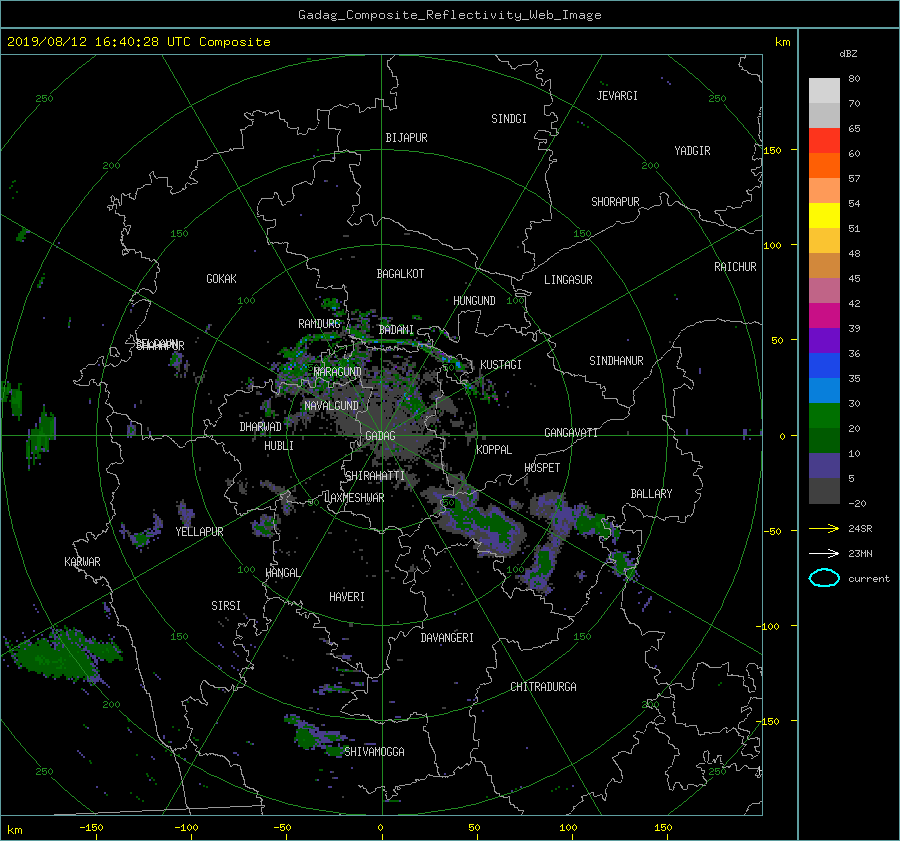Click the BIJAPUR city label
The image size is (900, 841).
point(406,138)
